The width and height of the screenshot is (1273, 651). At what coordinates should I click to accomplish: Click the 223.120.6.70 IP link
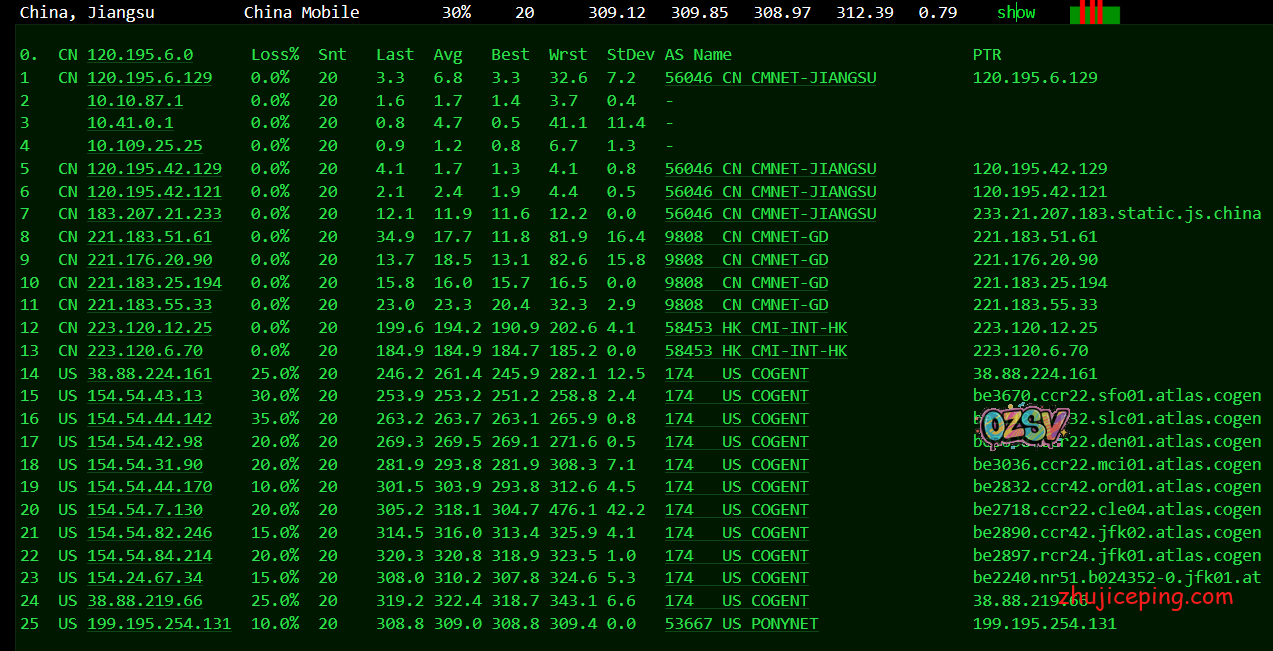[x=145, y=351]
